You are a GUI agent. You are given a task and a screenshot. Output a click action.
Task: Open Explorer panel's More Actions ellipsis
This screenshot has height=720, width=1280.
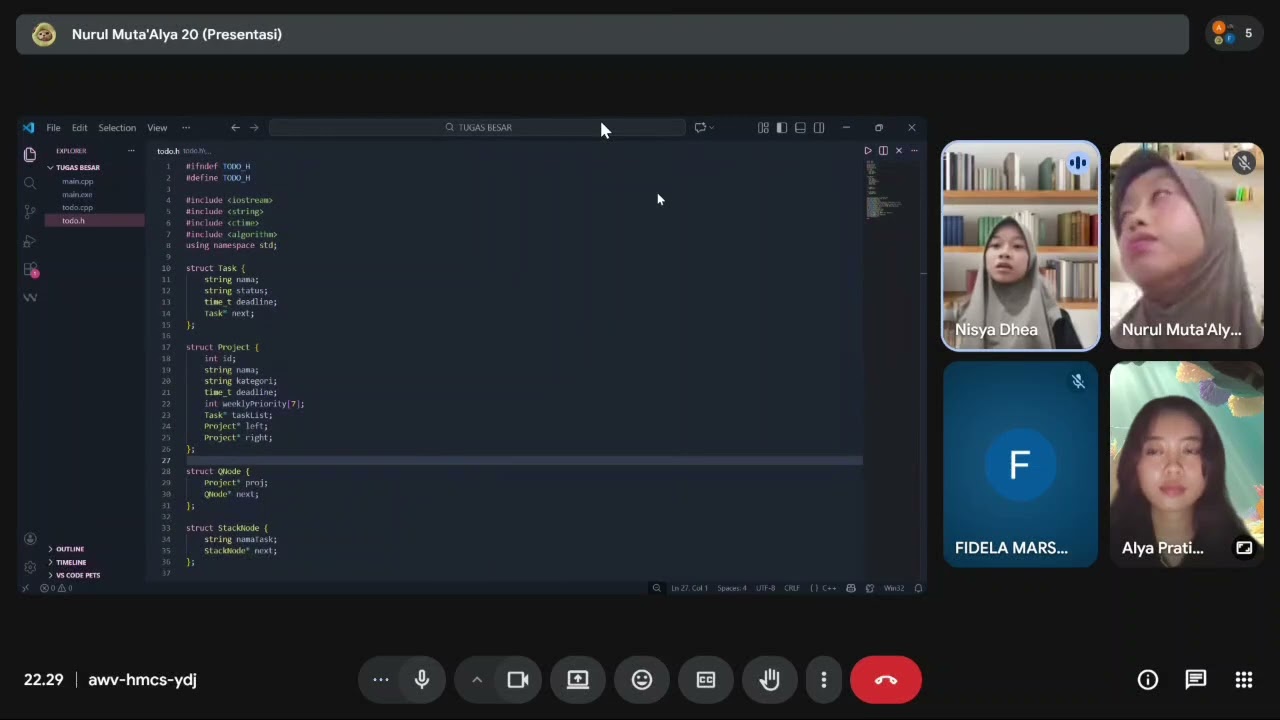coord(131,151)
